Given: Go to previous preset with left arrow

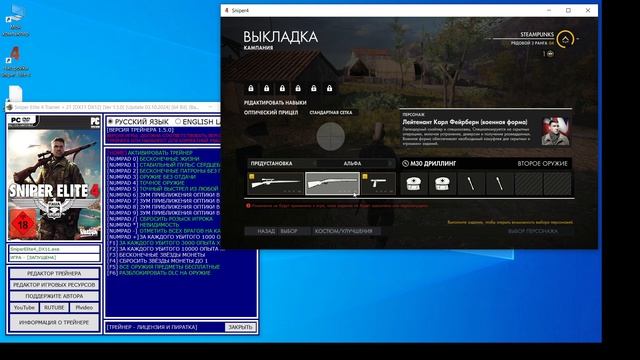Looking at the screenshot, I should 315,163.
